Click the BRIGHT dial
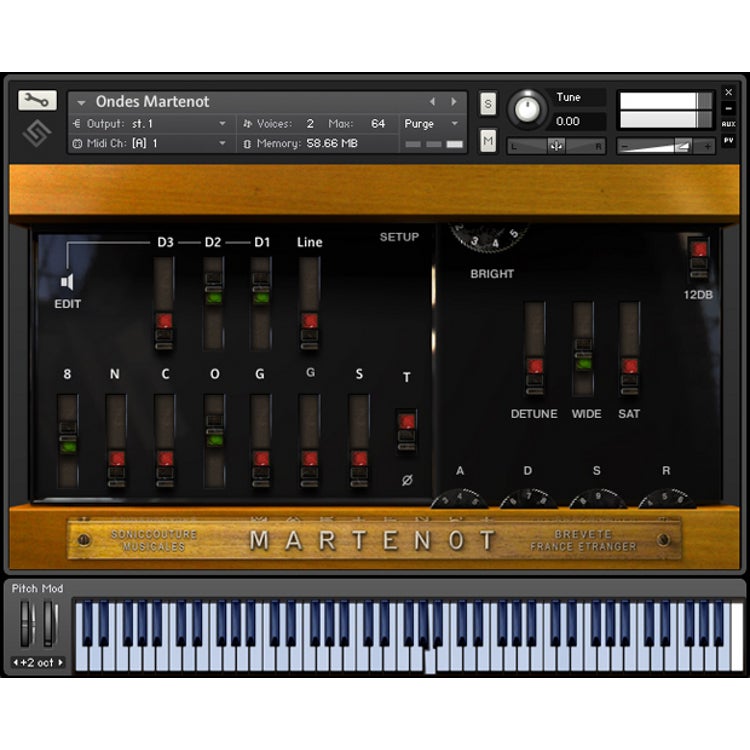This screenshot has height=750, width=750. (488, 237)
